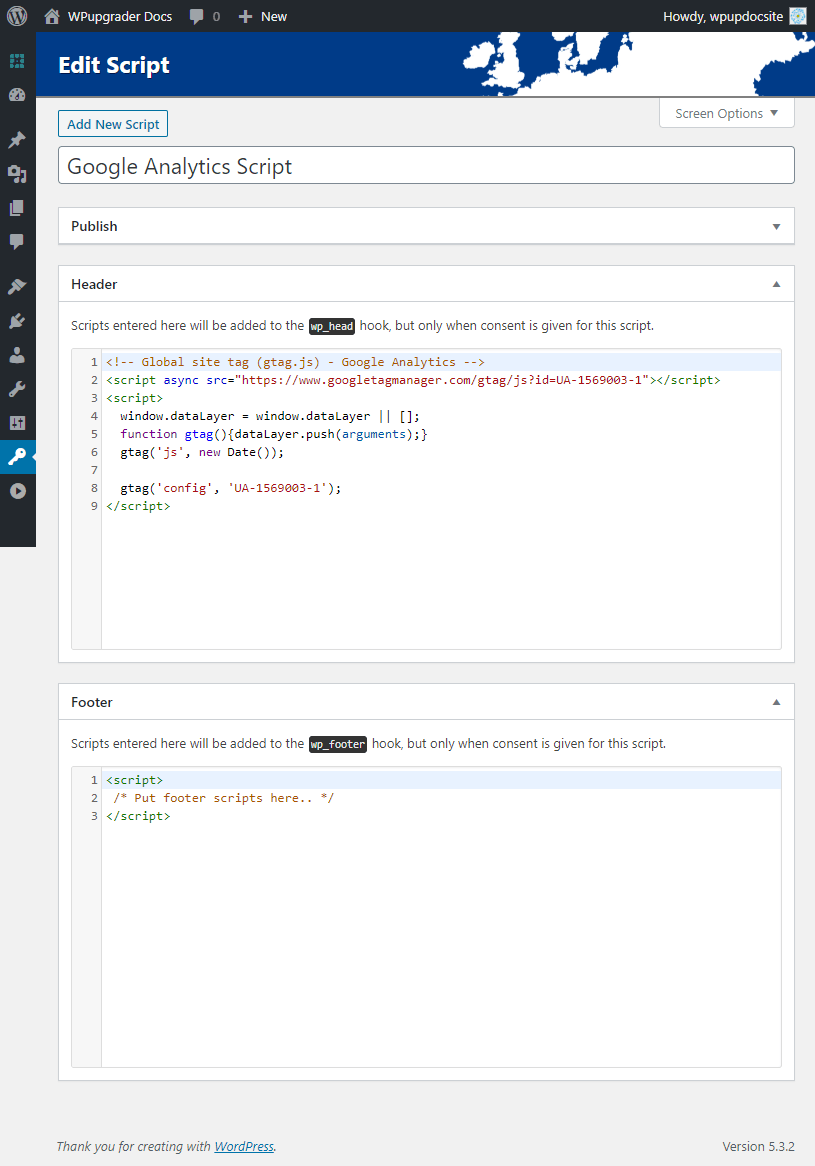Click the Header panel heading
Screen dimensions: 815x1166
tap(94, 284)
